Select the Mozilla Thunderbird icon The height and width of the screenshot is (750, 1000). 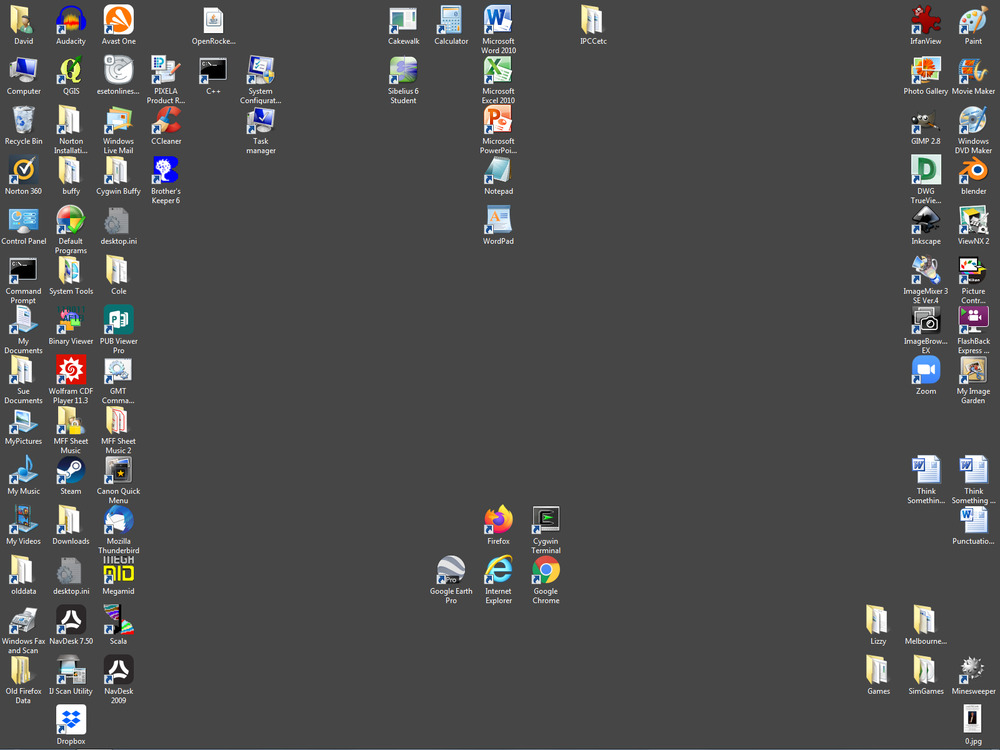[118, 520]
